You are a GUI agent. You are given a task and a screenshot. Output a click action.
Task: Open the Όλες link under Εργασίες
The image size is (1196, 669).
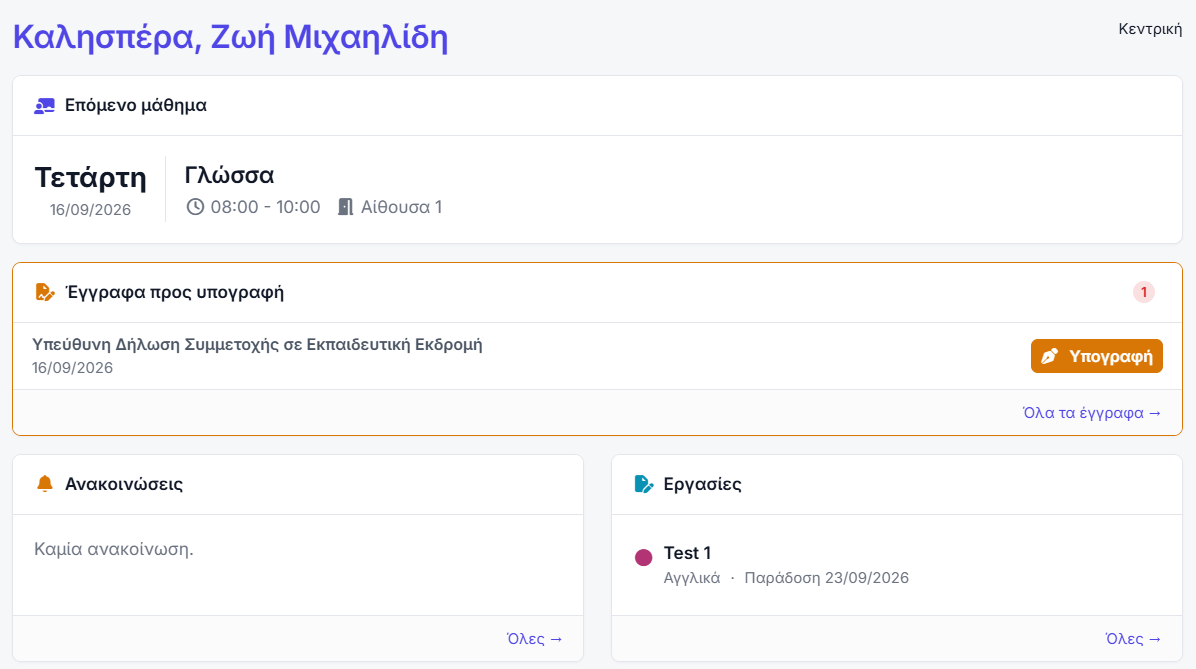tap(1133, 638)
